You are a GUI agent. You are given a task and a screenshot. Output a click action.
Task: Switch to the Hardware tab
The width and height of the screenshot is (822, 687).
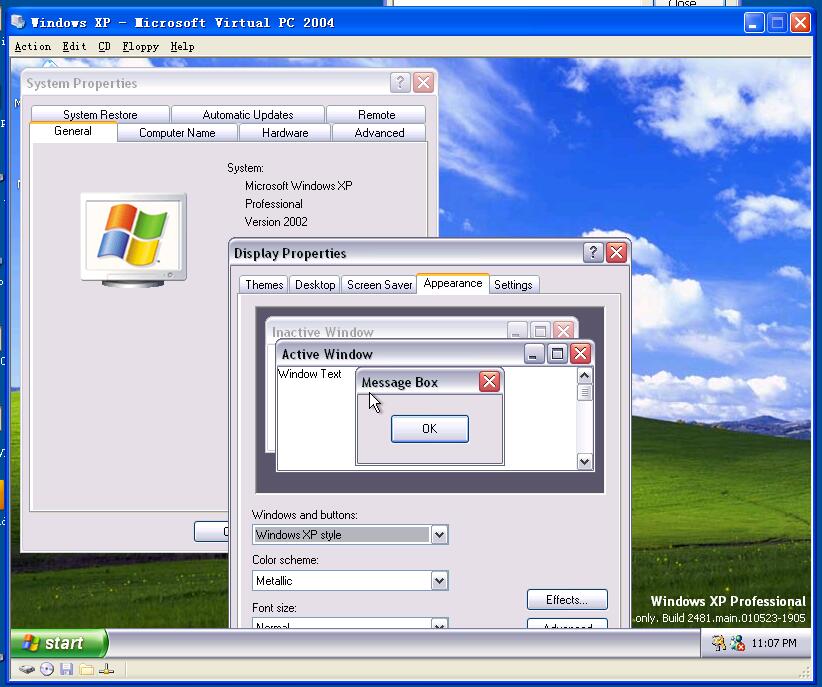(285, 133)
